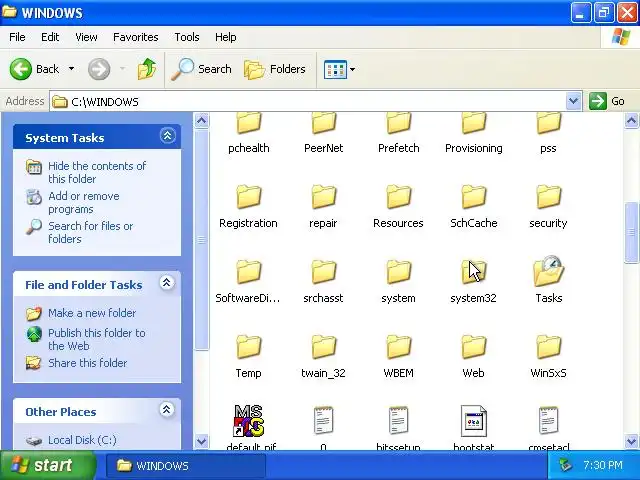Go up one folder level
640x480 pixels.
tap(147, 69)
